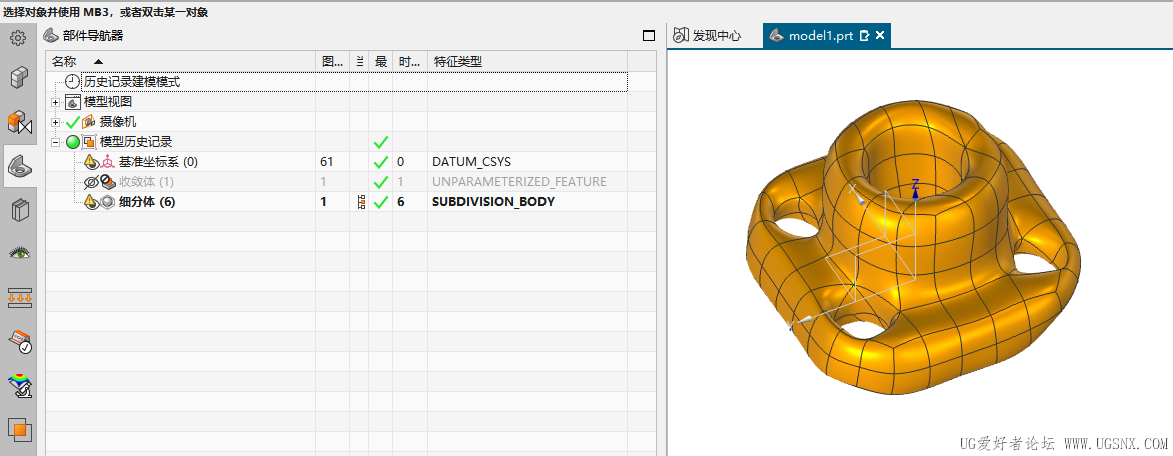Open the sidebar icon with orange arrows
1173x456 pixels.
click(x=19, y=297)
